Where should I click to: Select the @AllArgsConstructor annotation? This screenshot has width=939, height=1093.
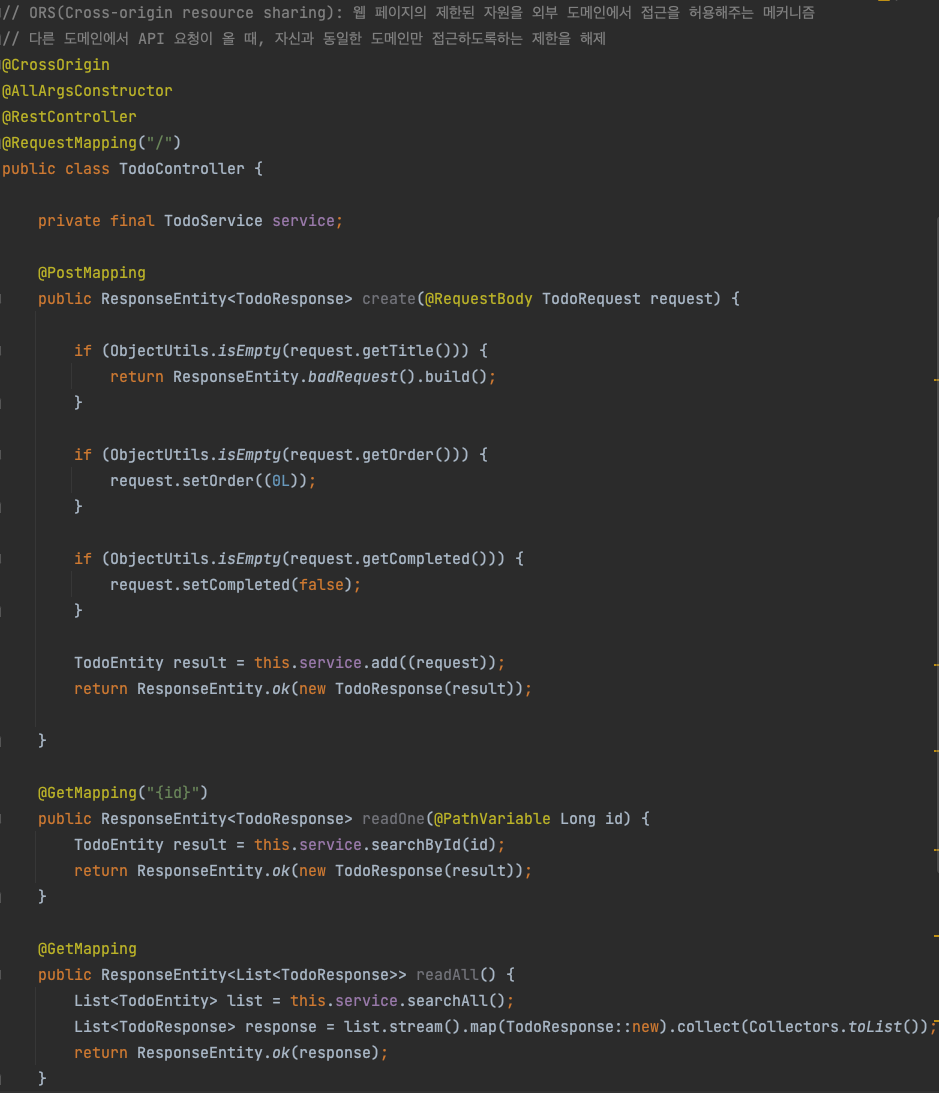[x=87, y=91]
